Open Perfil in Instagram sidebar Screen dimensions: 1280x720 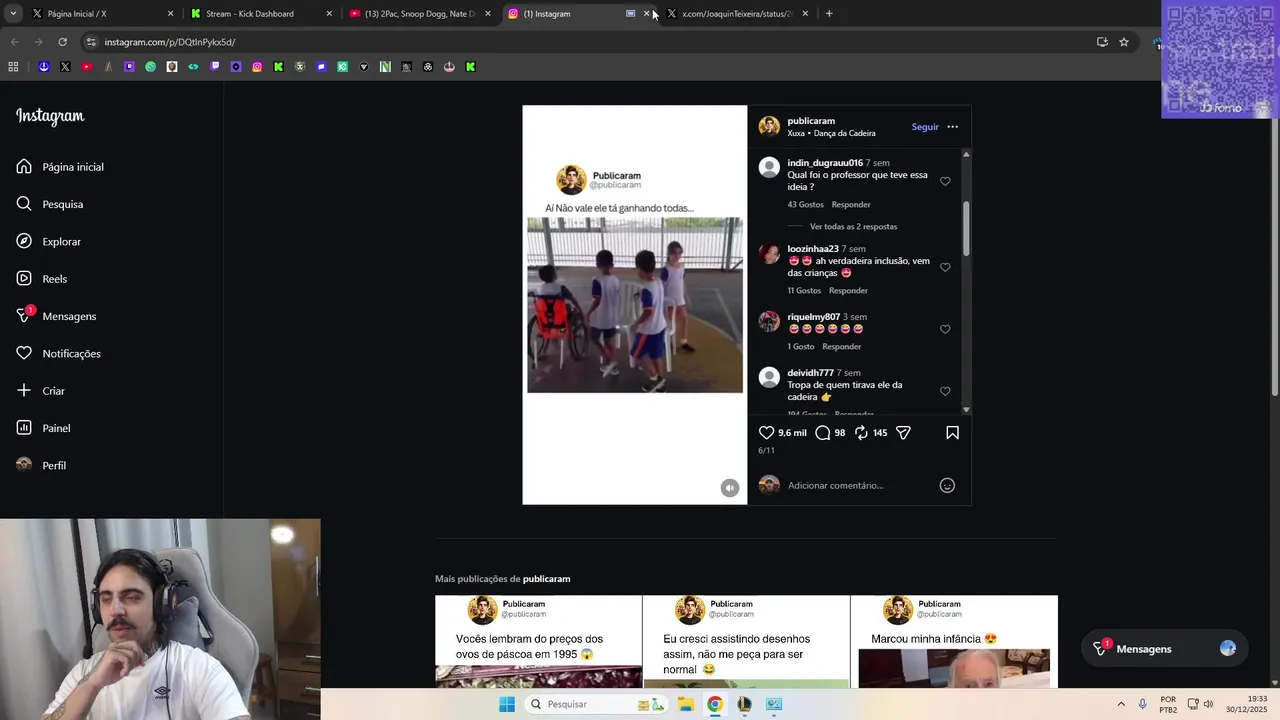[41, 465]
